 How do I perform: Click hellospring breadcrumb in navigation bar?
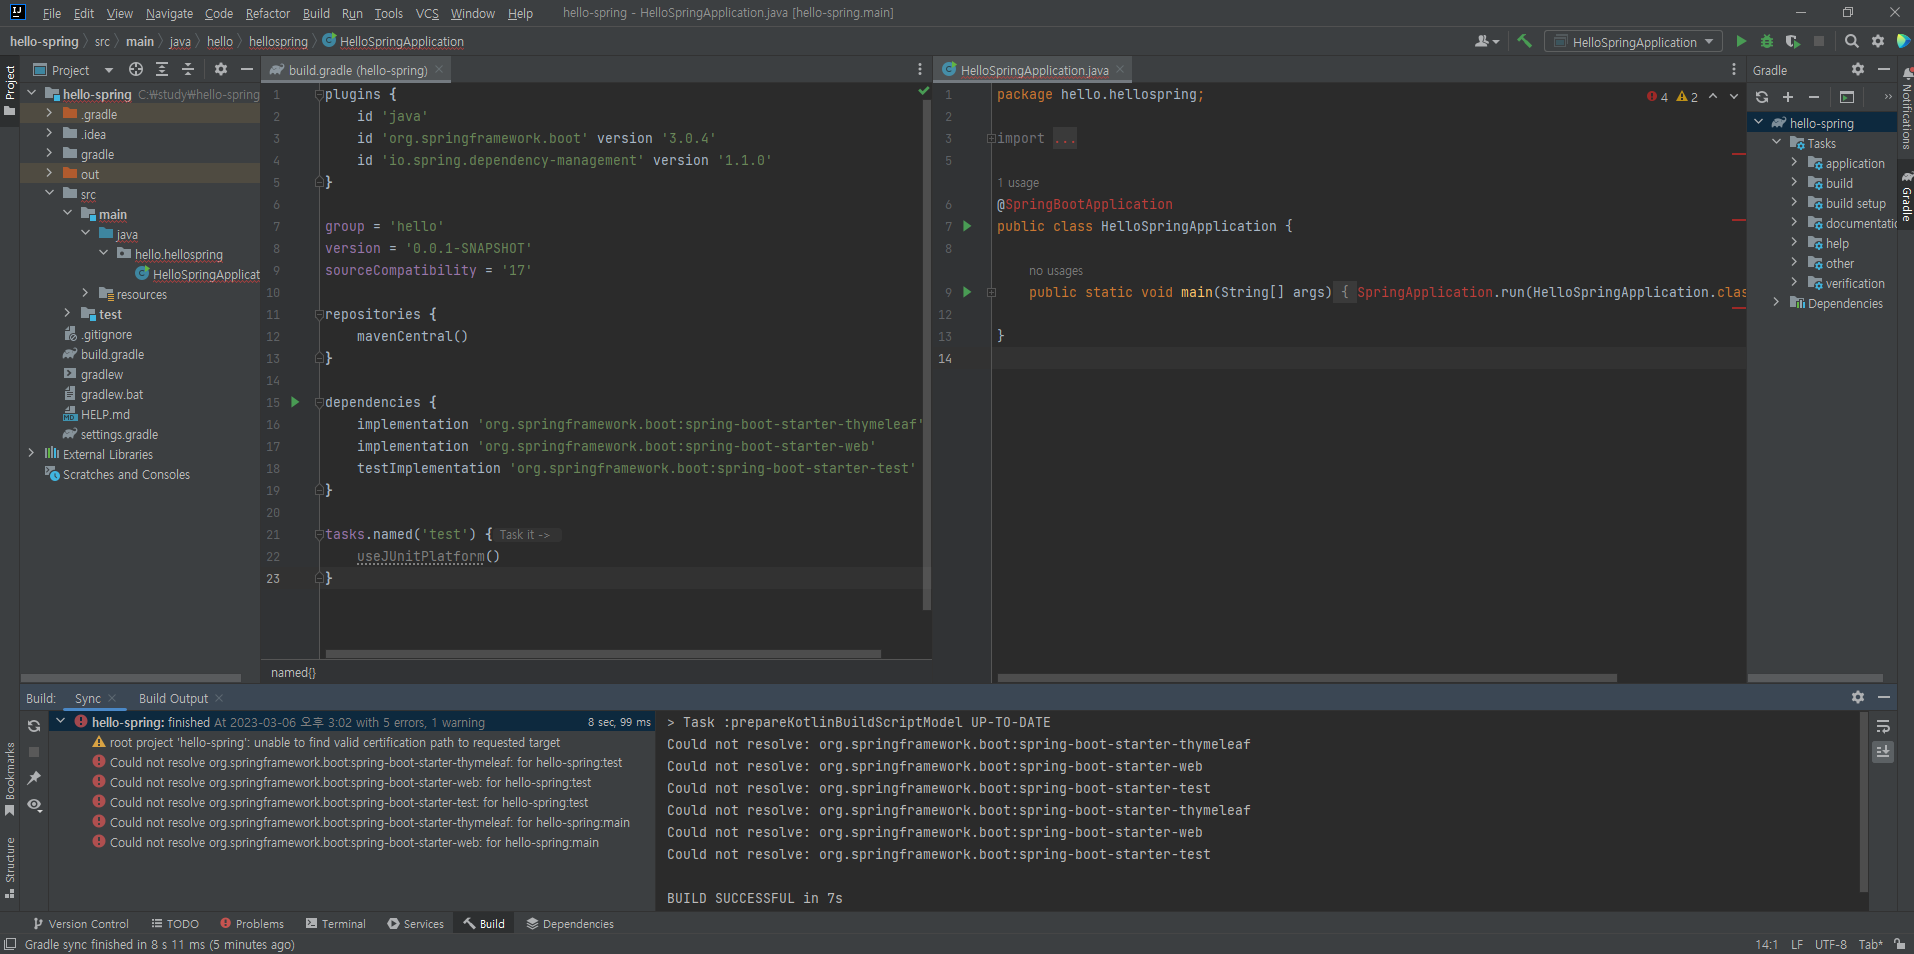coord(278,42)
